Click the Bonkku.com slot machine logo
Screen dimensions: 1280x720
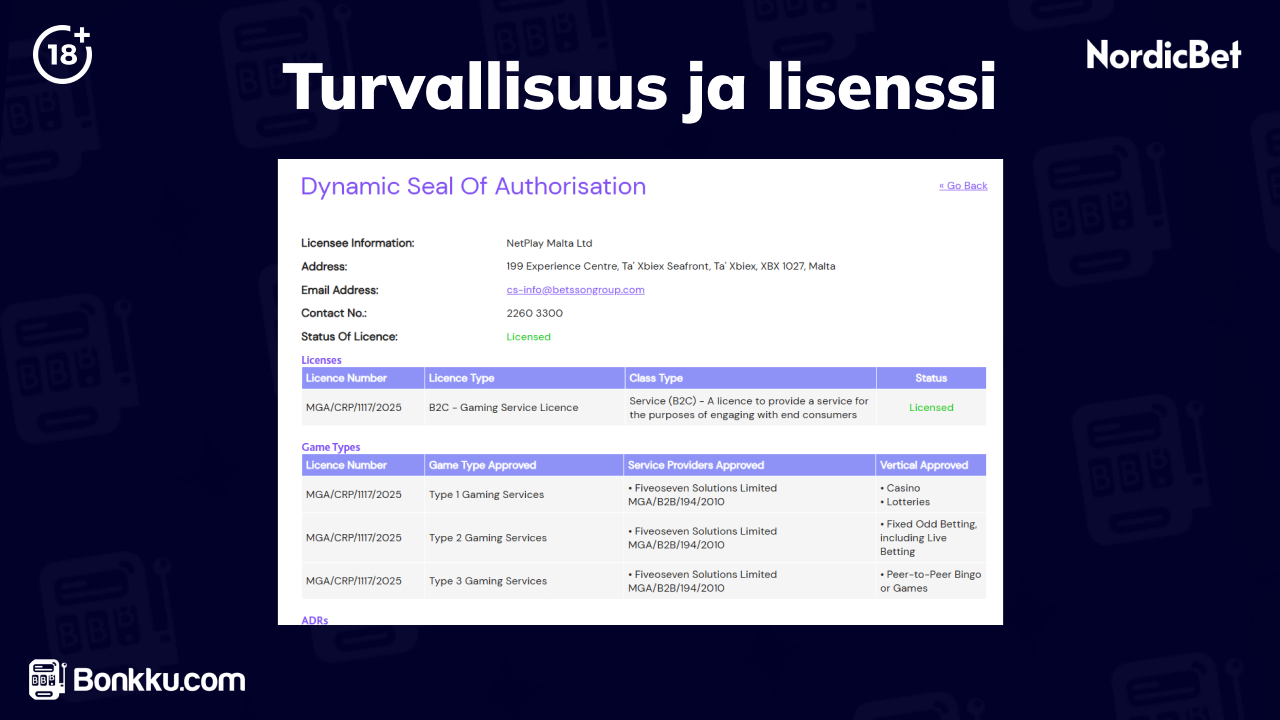coord(137,680)
